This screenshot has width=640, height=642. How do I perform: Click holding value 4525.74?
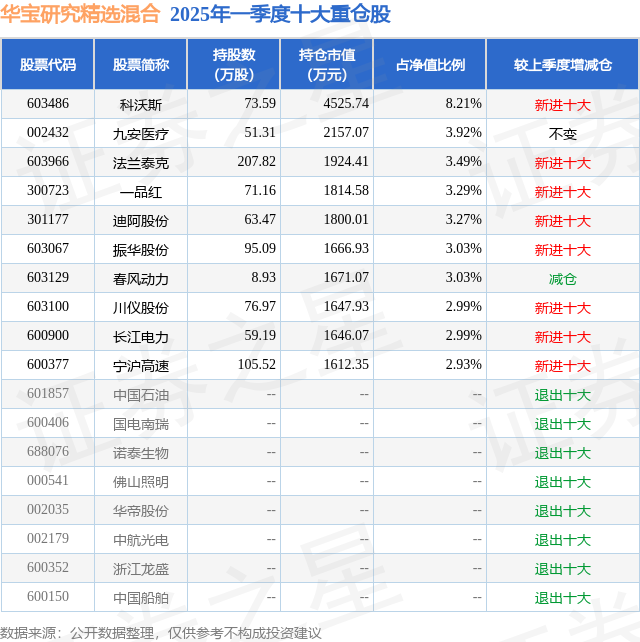pyautogui.click(x=346, y=104)
